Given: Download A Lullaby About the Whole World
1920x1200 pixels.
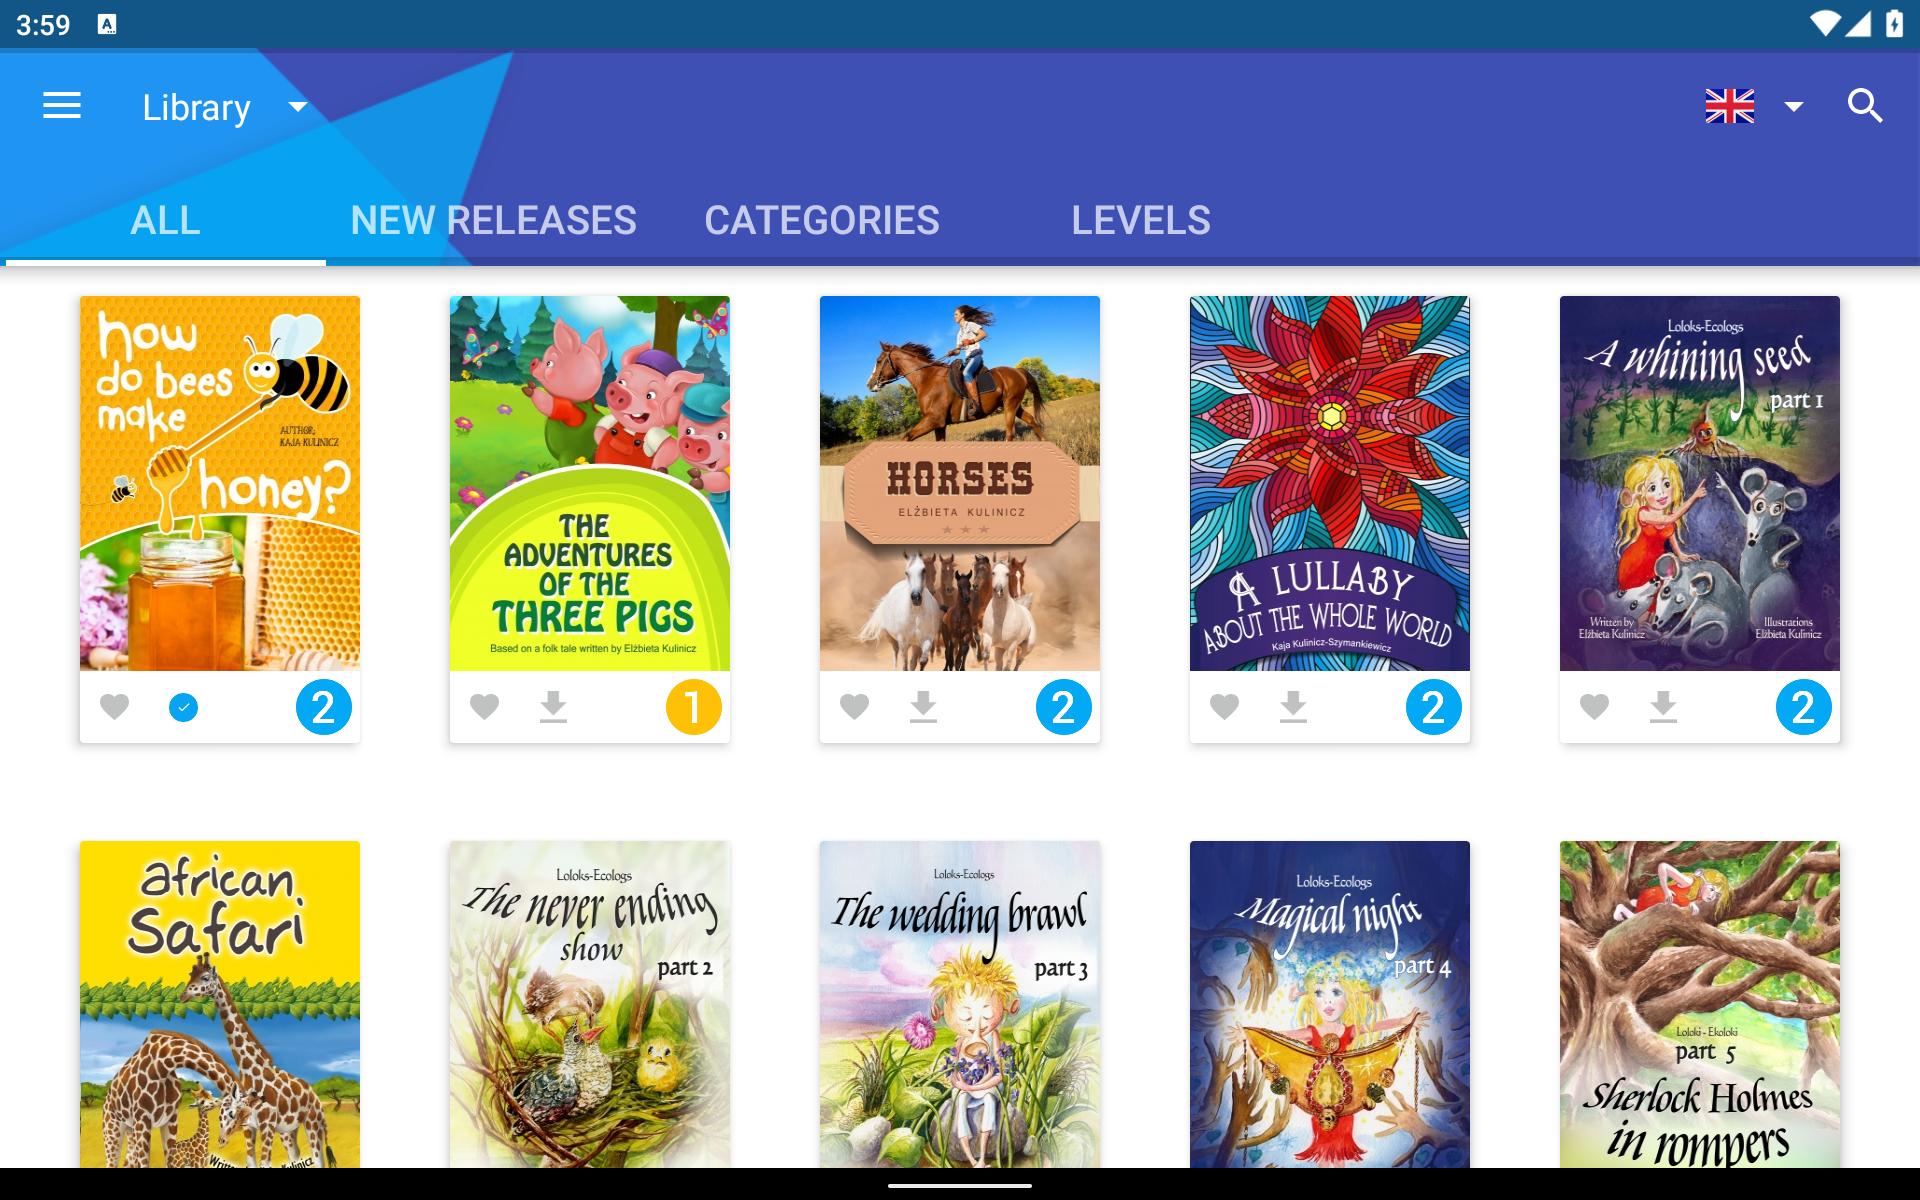Looking at the screenshot, I should click(1293, 707).
